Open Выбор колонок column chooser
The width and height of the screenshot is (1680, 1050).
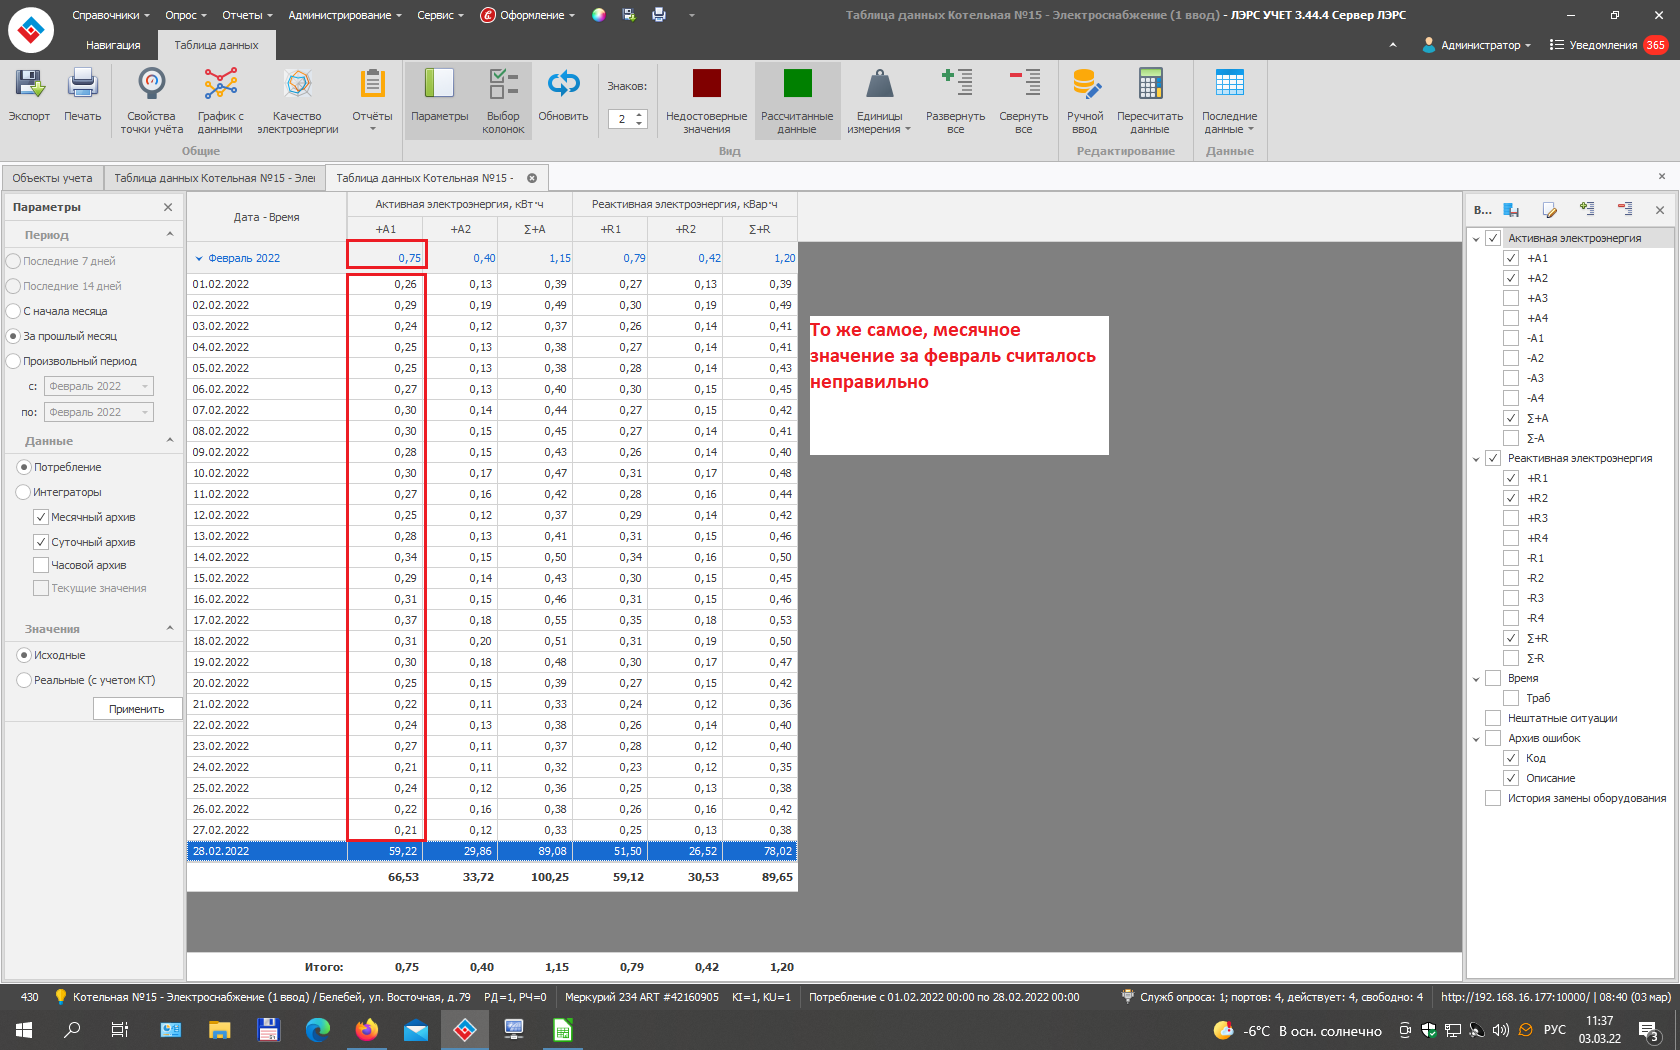[x=503, y=99]
